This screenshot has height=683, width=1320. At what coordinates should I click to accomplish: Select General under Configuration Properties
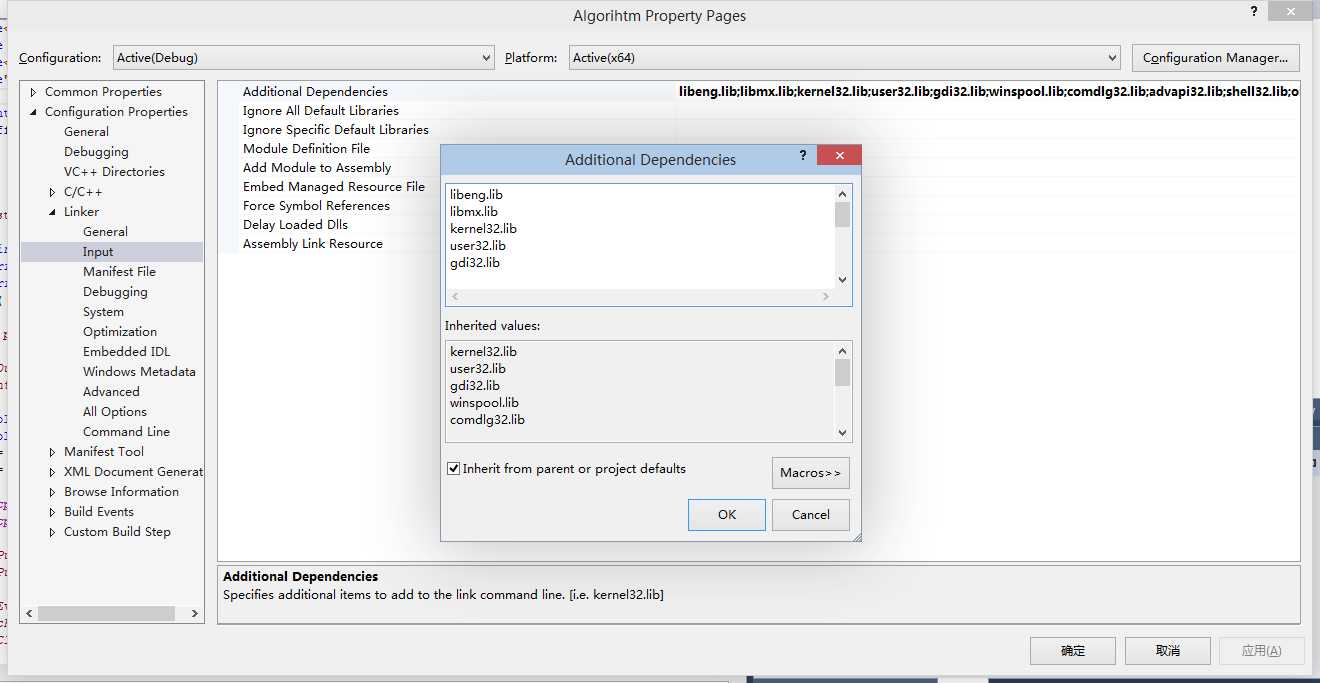click(86, 132)
